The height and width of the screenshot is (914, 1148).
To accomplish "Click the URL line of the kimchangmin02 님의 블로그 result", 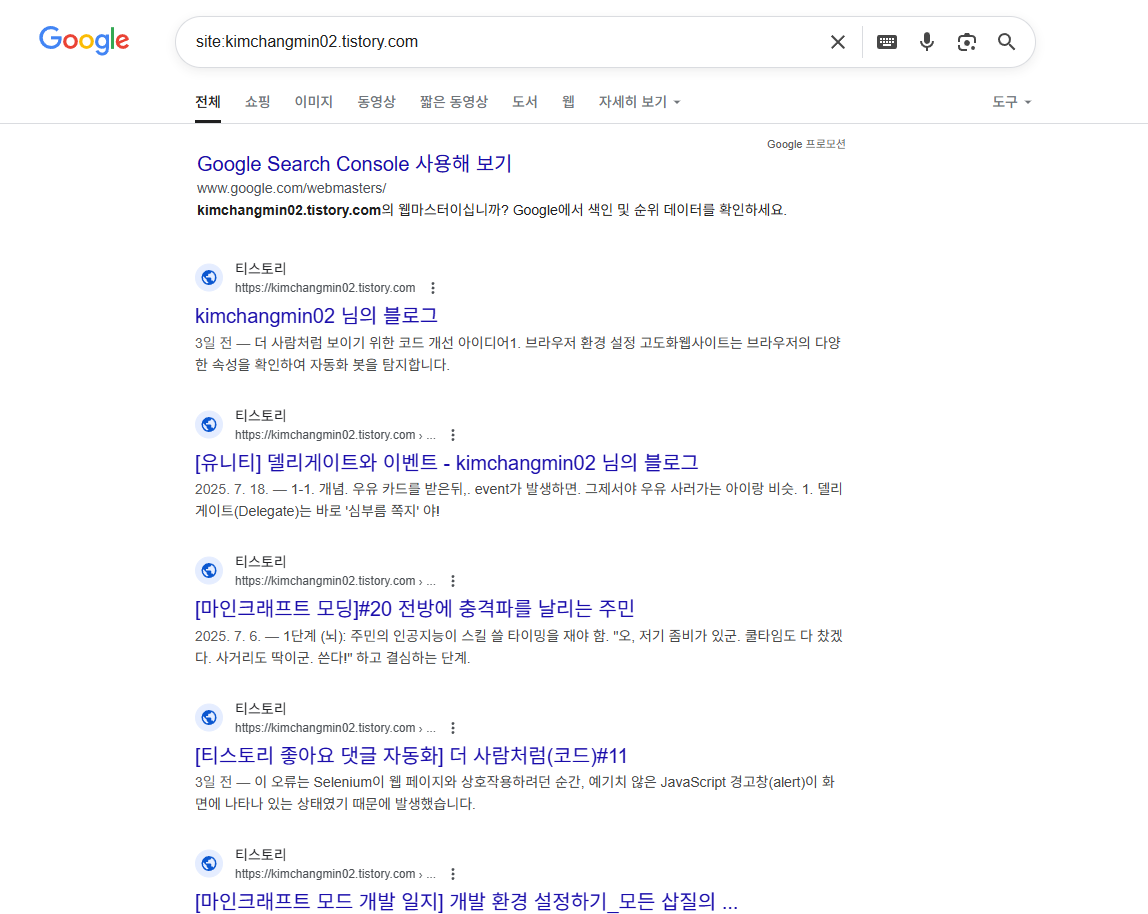I will [x=325, y=288].
